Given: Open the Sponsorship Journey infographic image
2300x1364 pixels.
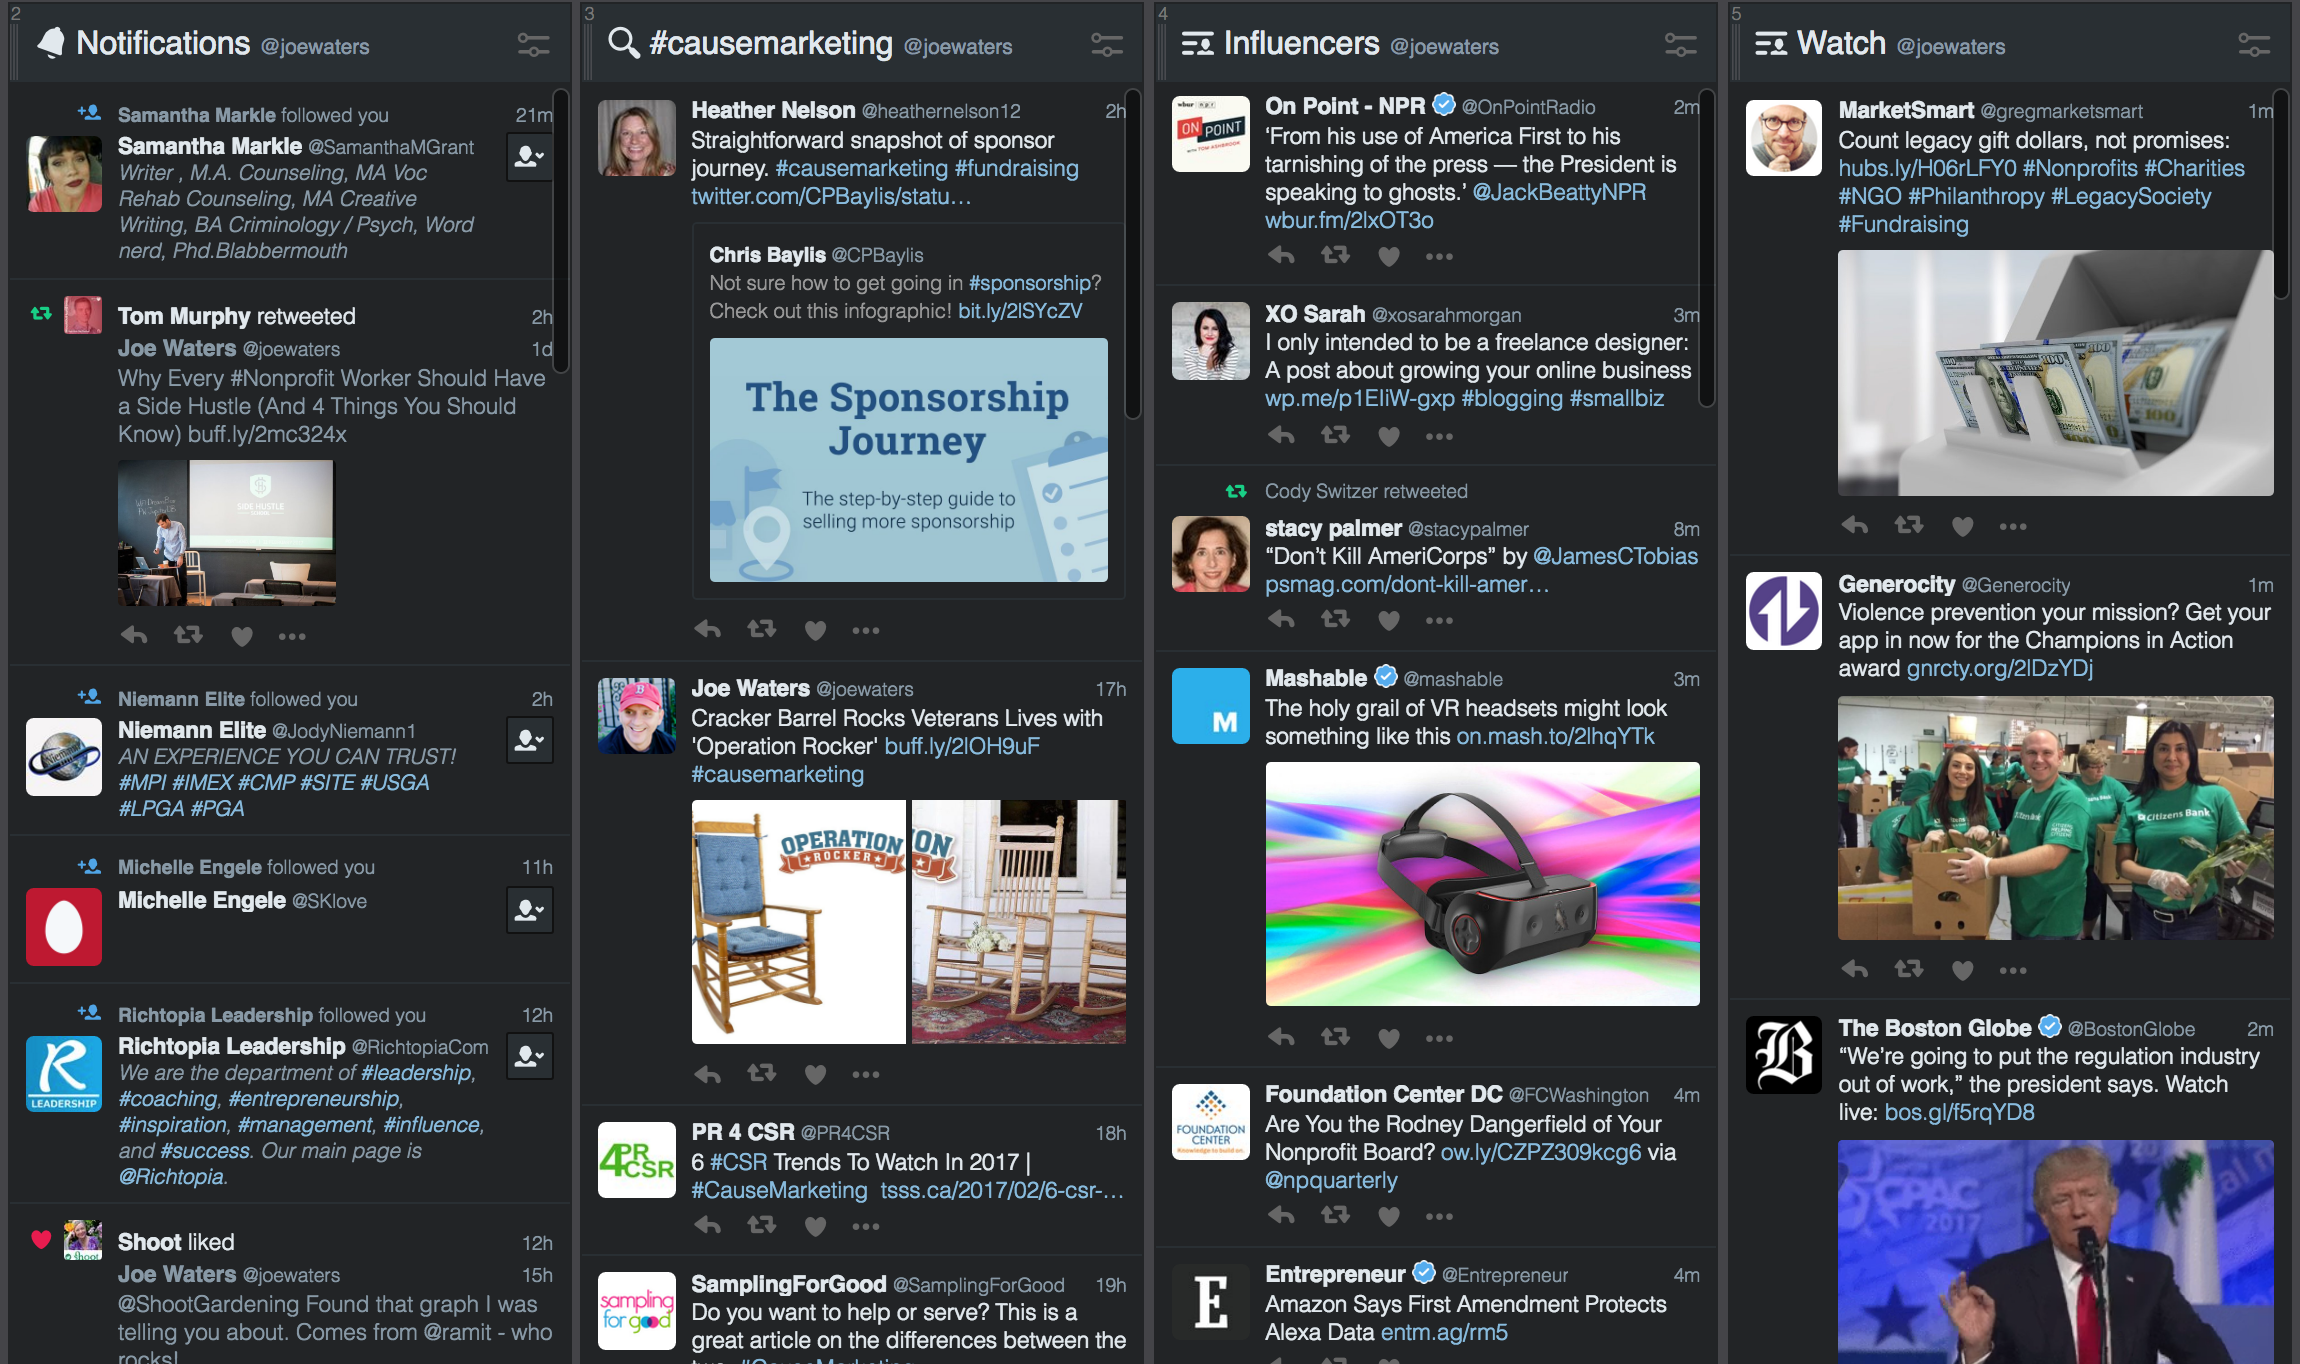Looking at the screenshot, I should [908, 460].
